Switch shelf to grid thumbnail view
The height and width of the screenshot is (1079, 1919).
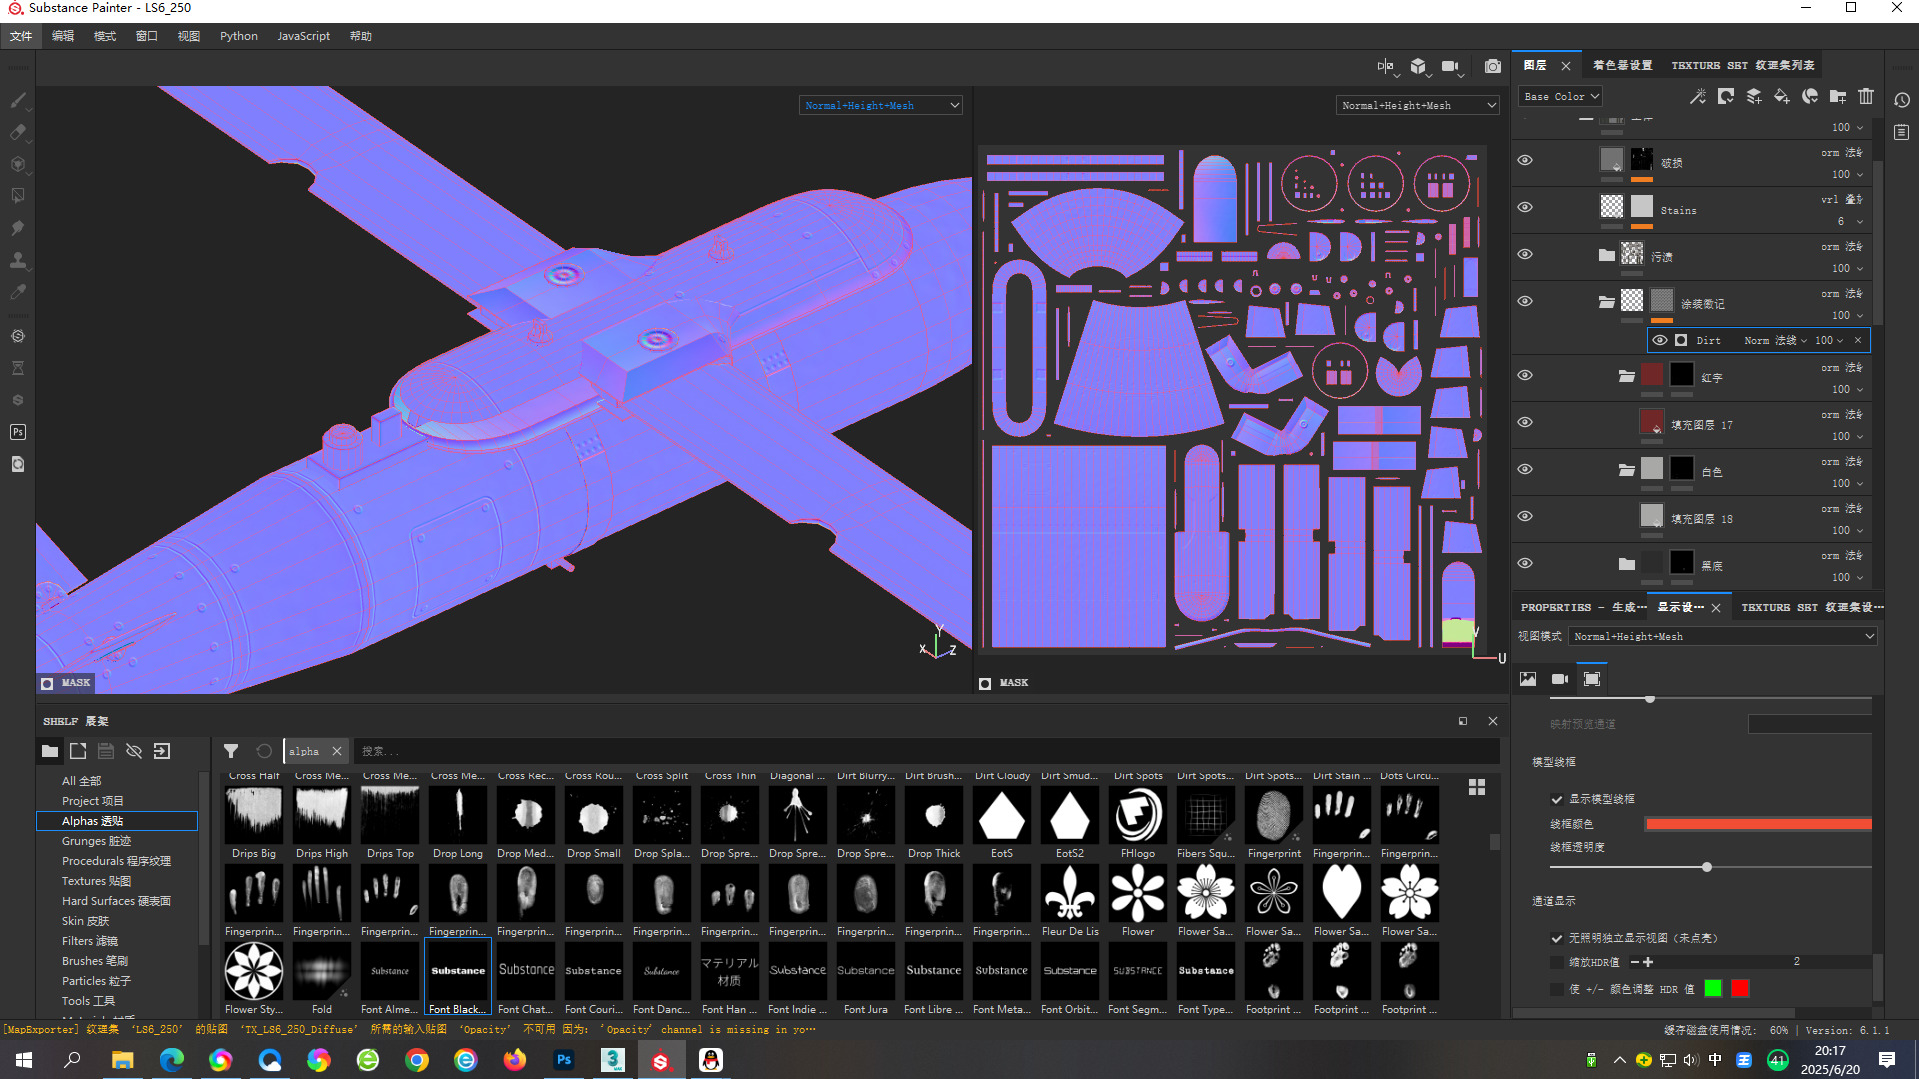(x=1477, y=787)
